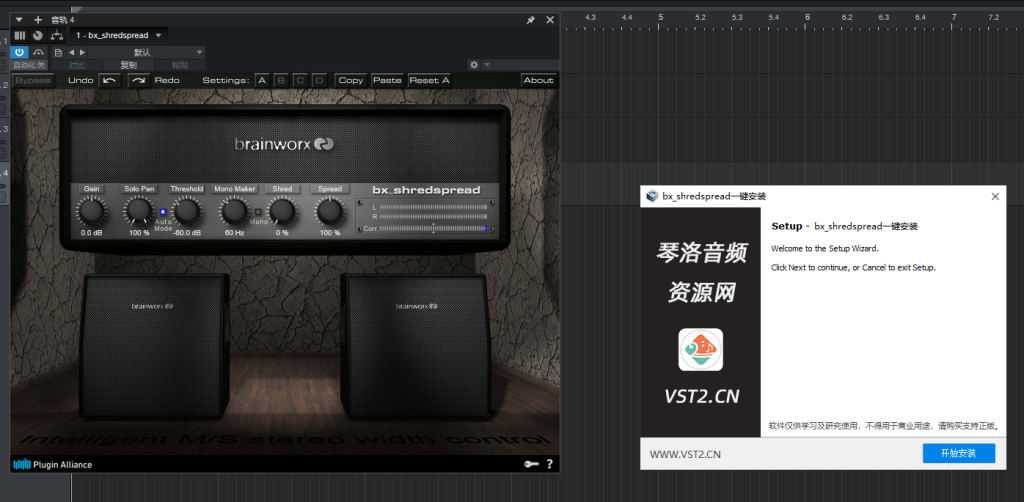This screenshot has width=1024, height=502.
Task: Toggle the plugin Bypass button
Action: 33,80
